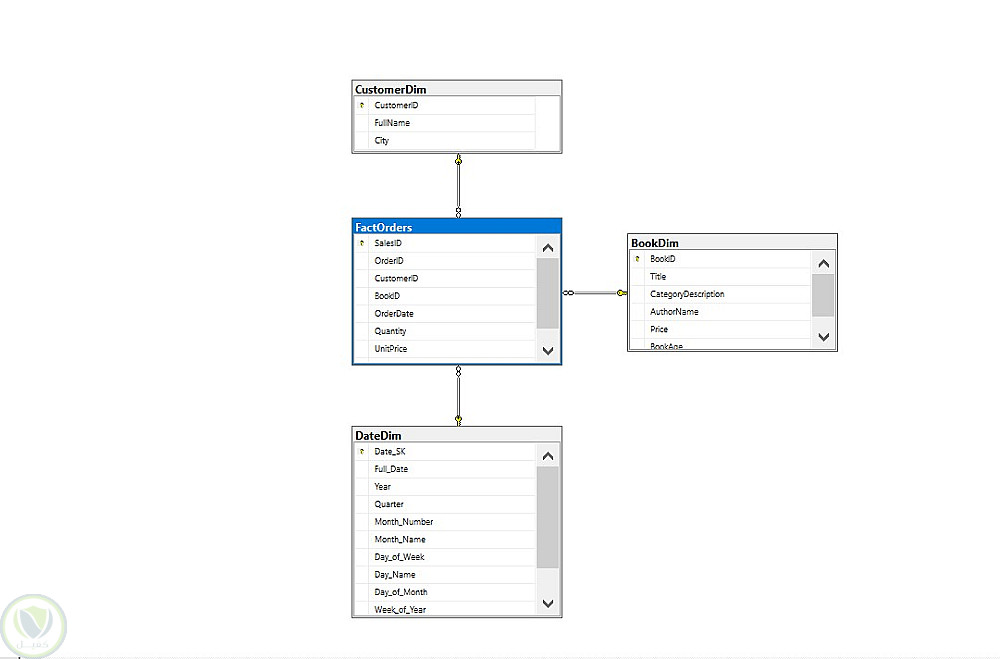
Task: Select Quantity column in FactOrders
Action: (445, 331)
